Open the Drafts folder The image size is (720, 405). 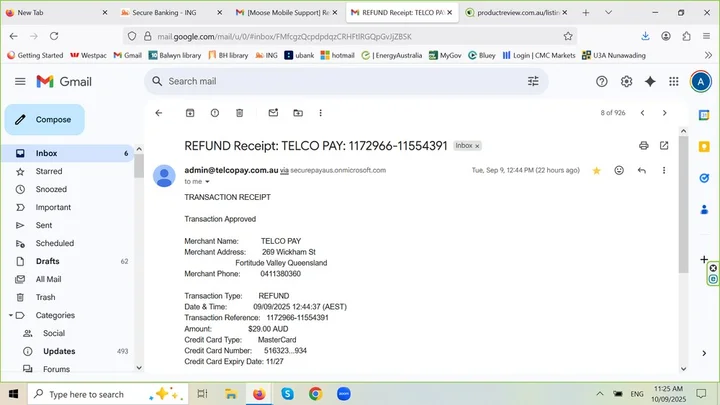pyautogui.click(x=47, y=261)
